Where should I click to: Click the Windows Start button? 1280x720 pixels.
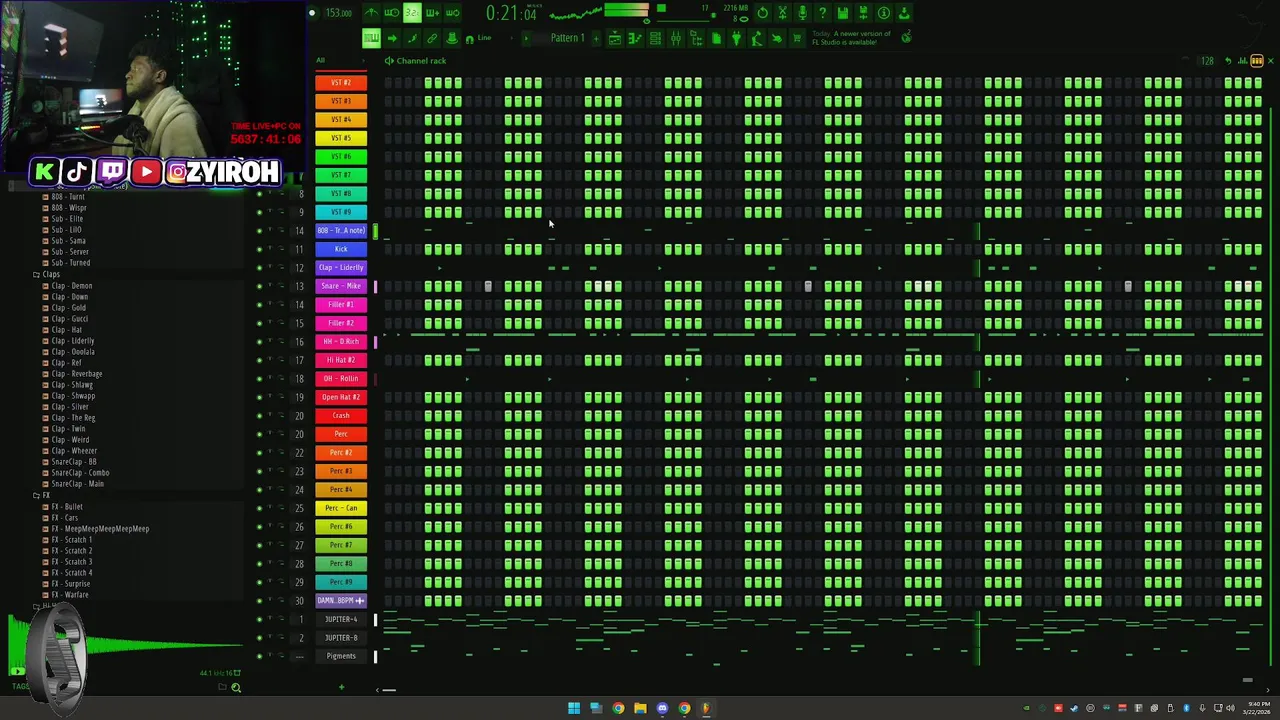click(574, 708)
